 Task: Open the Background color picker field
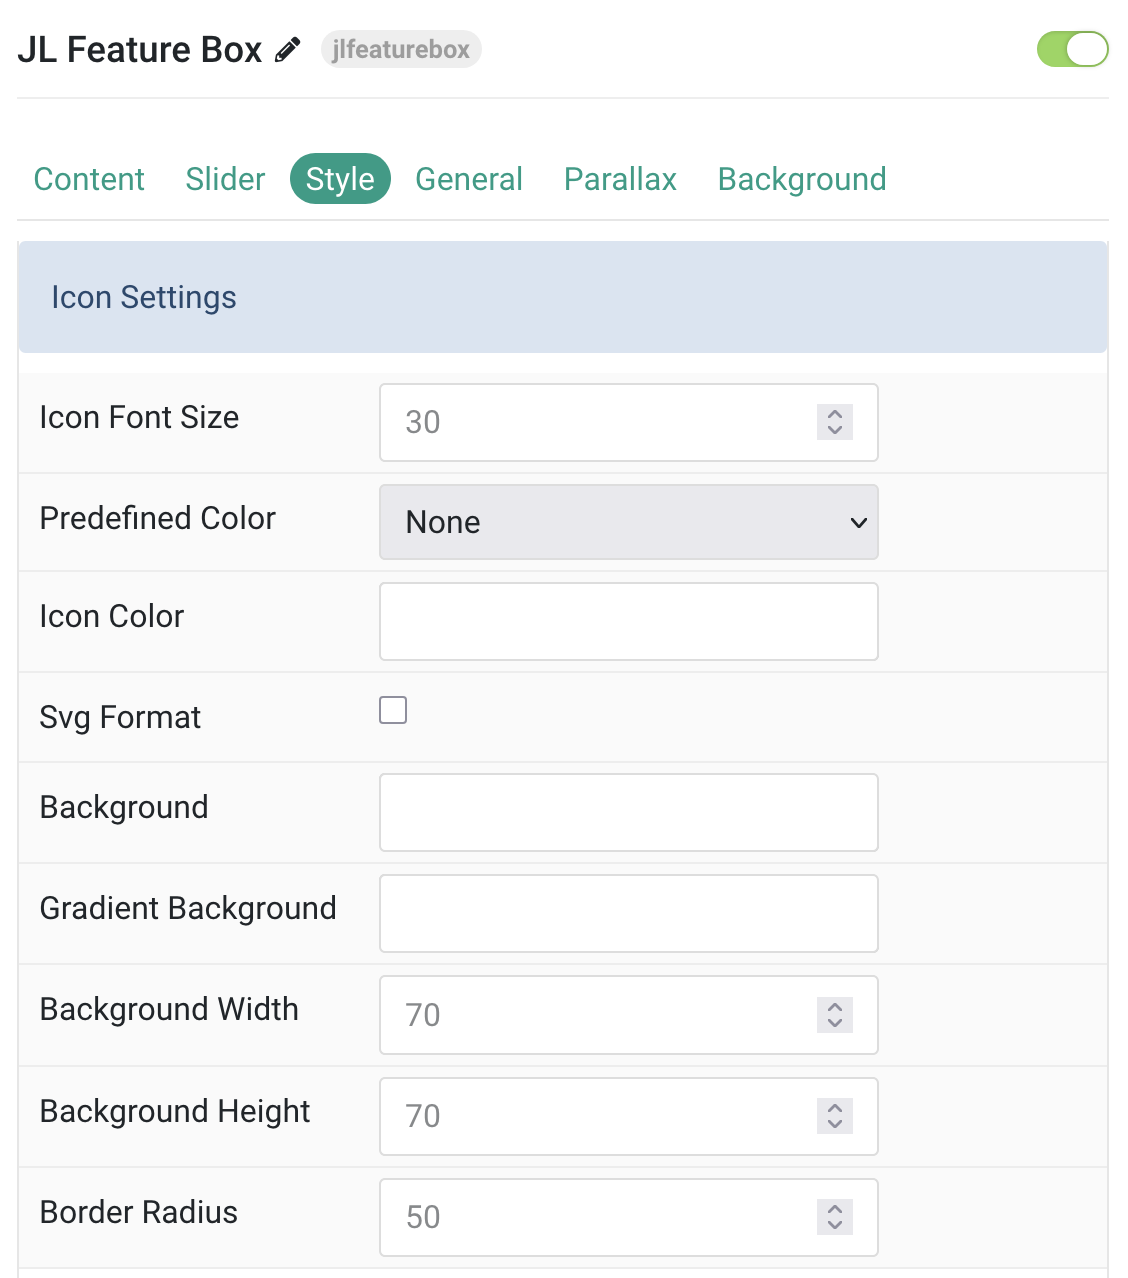(628, 812)
